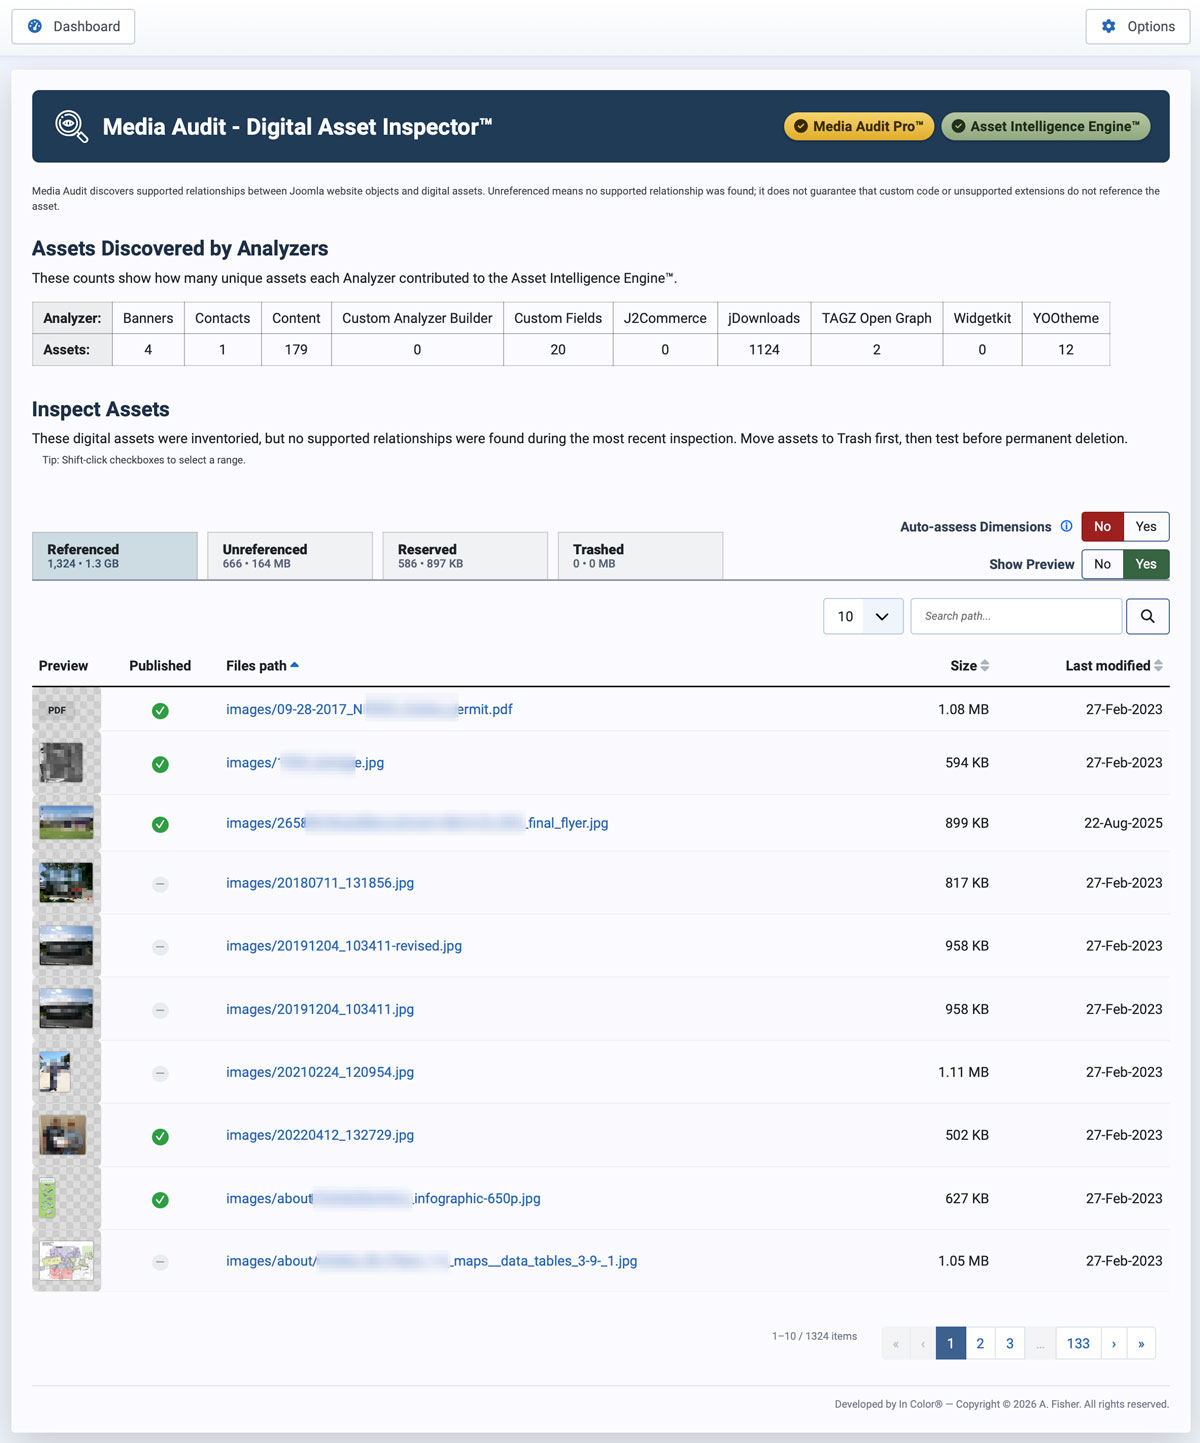Click the YOOtheme analyzer header cell
Screen dimensions: 1200x1443
[x=1066, y=318]
